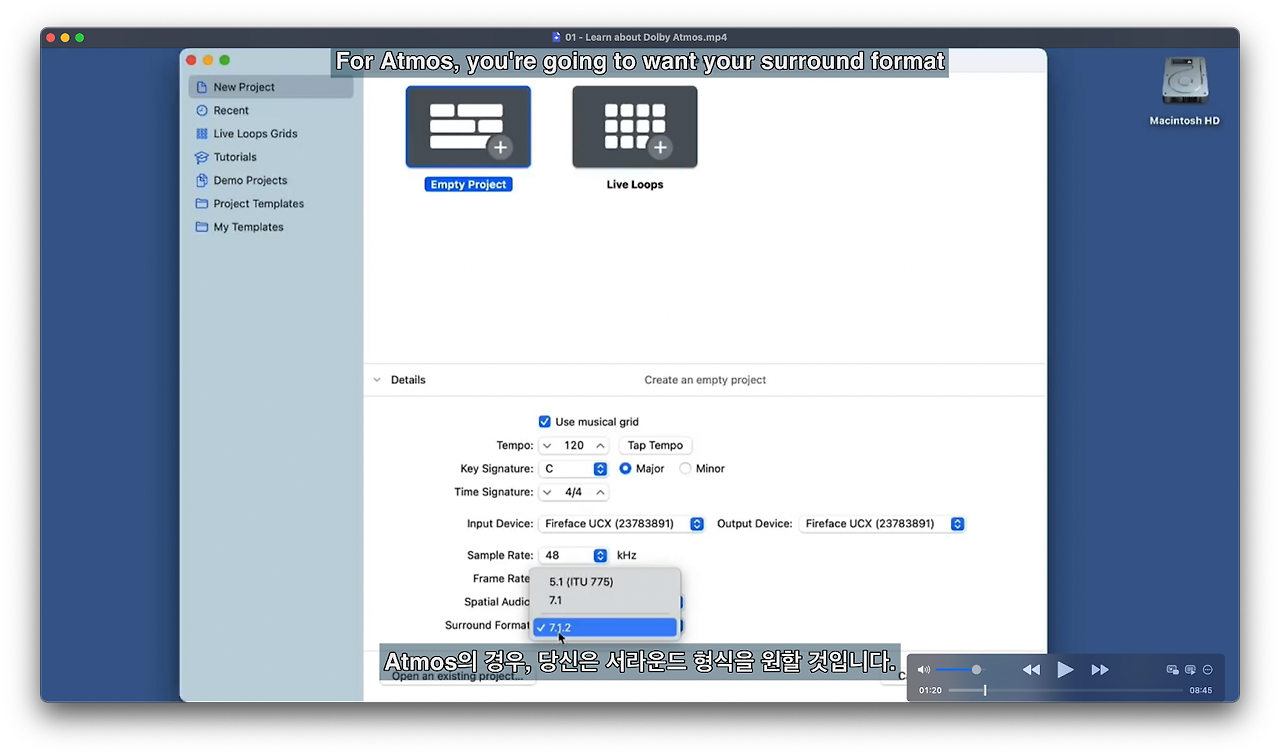The width and height of the screenshot is (1280, 756).
Task: Open the player more options icon
Action: coord(1208,670)
